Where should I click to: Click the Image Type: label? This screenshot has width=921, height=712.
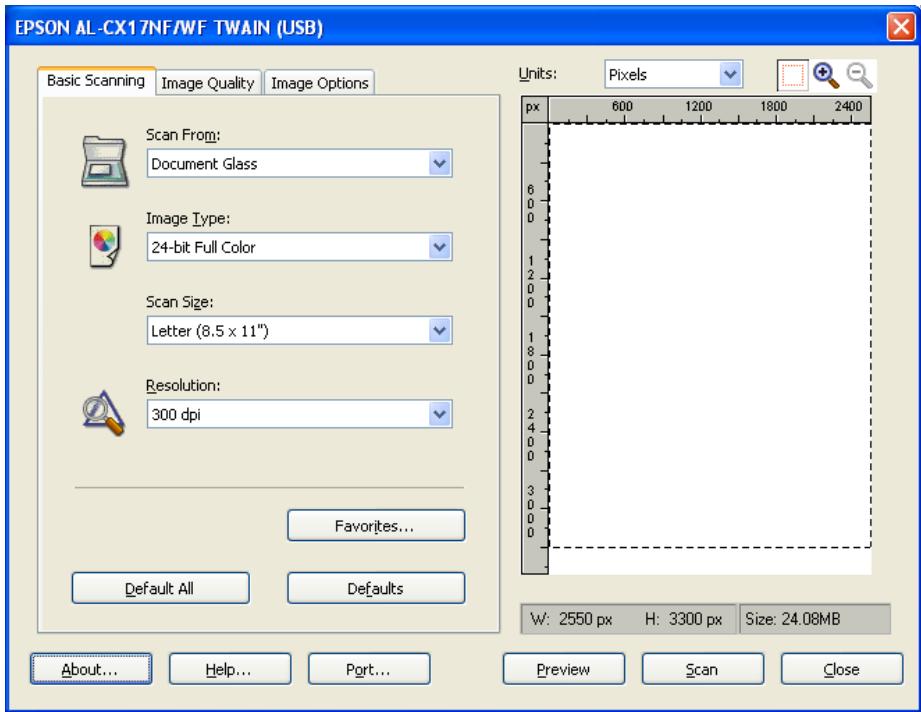(x=188, y=219)
